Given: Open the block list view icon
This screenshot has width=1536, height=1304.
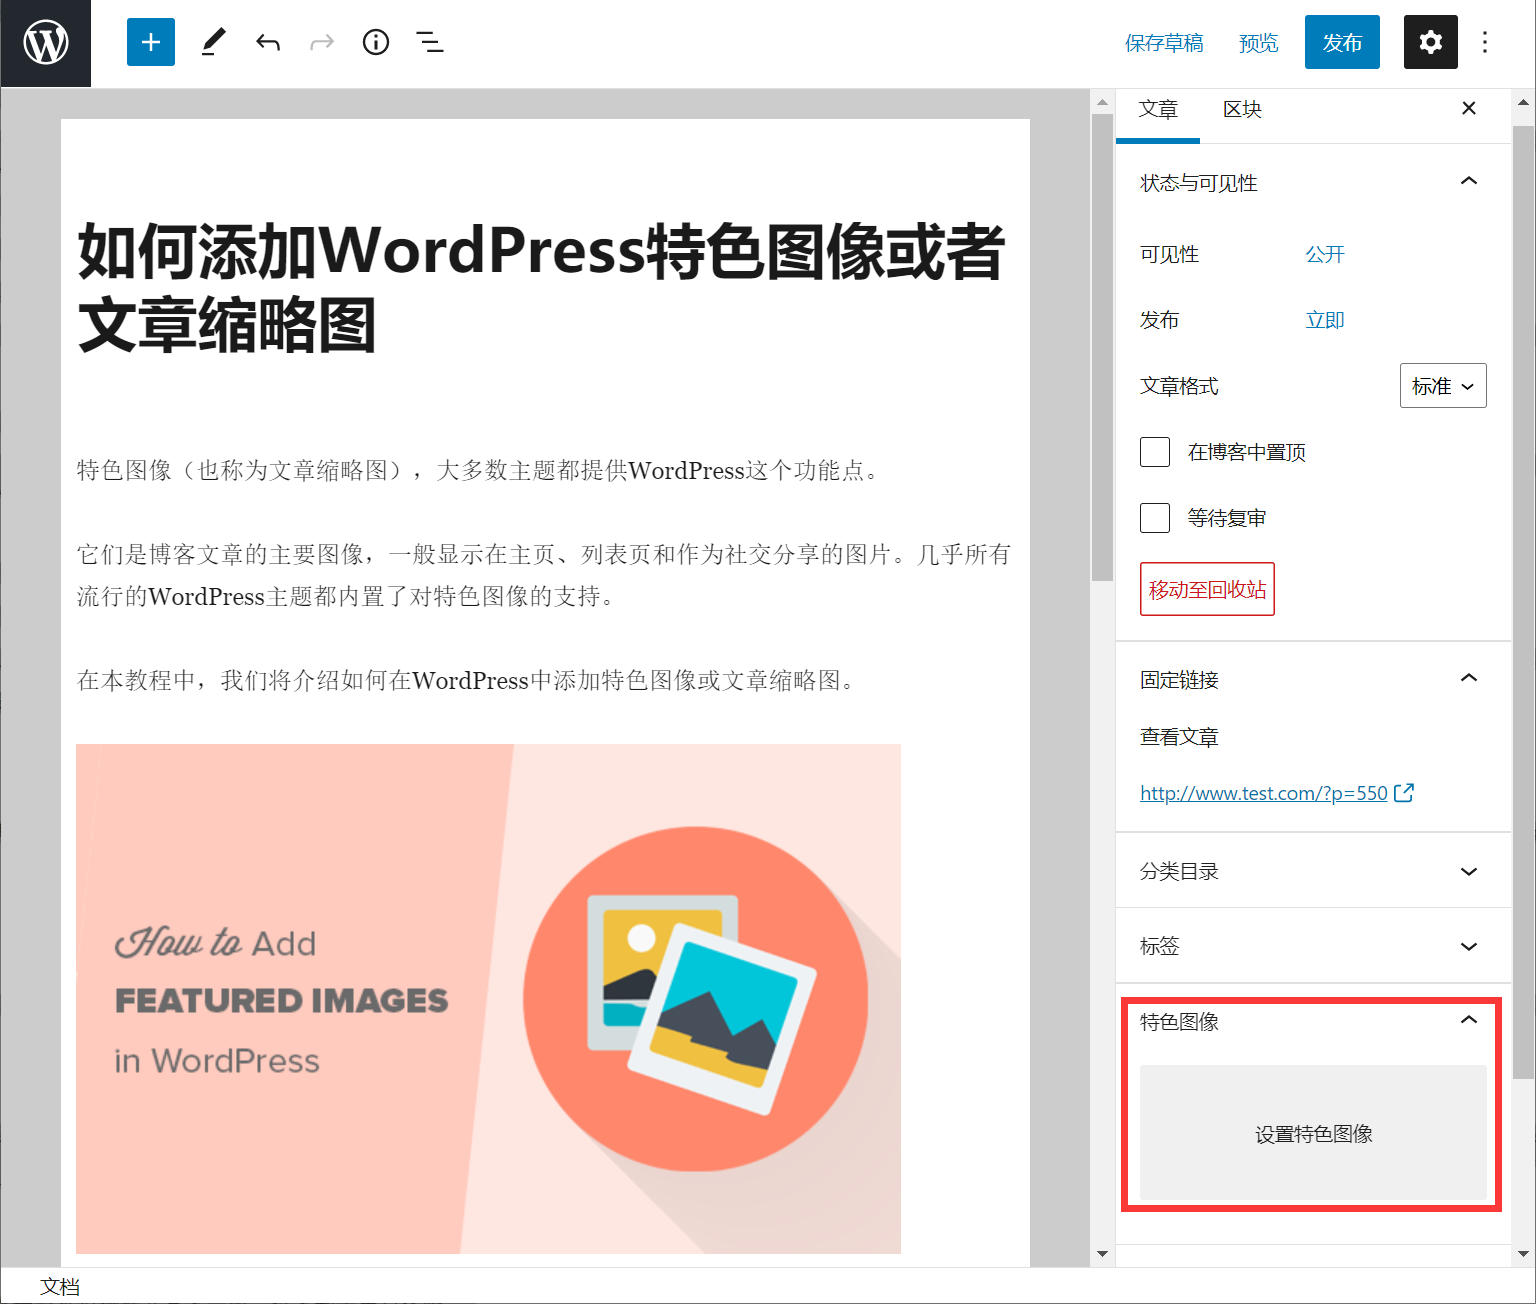Looking at the screenshot, I should (x=429, y=42).
